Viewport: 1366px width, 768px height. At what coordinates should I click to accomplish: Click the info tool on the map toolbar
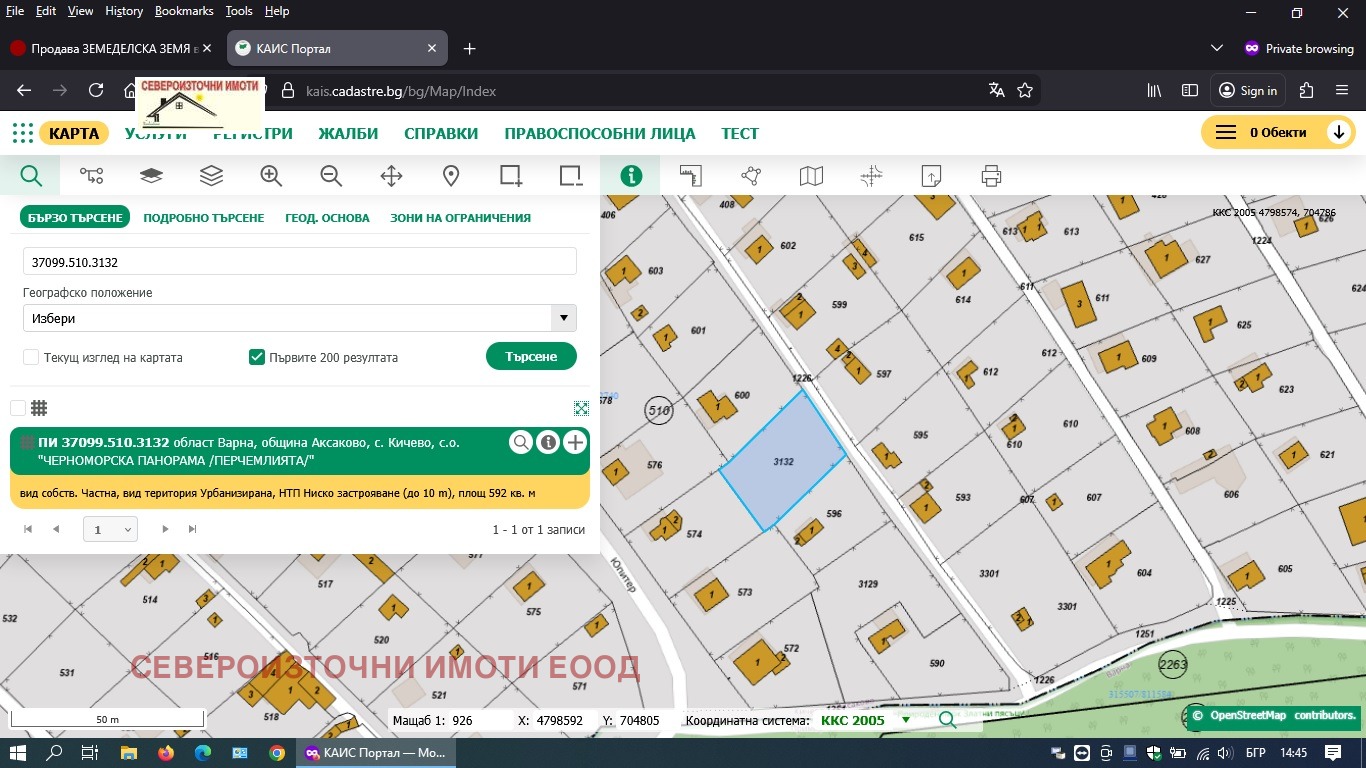click(x=631, y=175)
